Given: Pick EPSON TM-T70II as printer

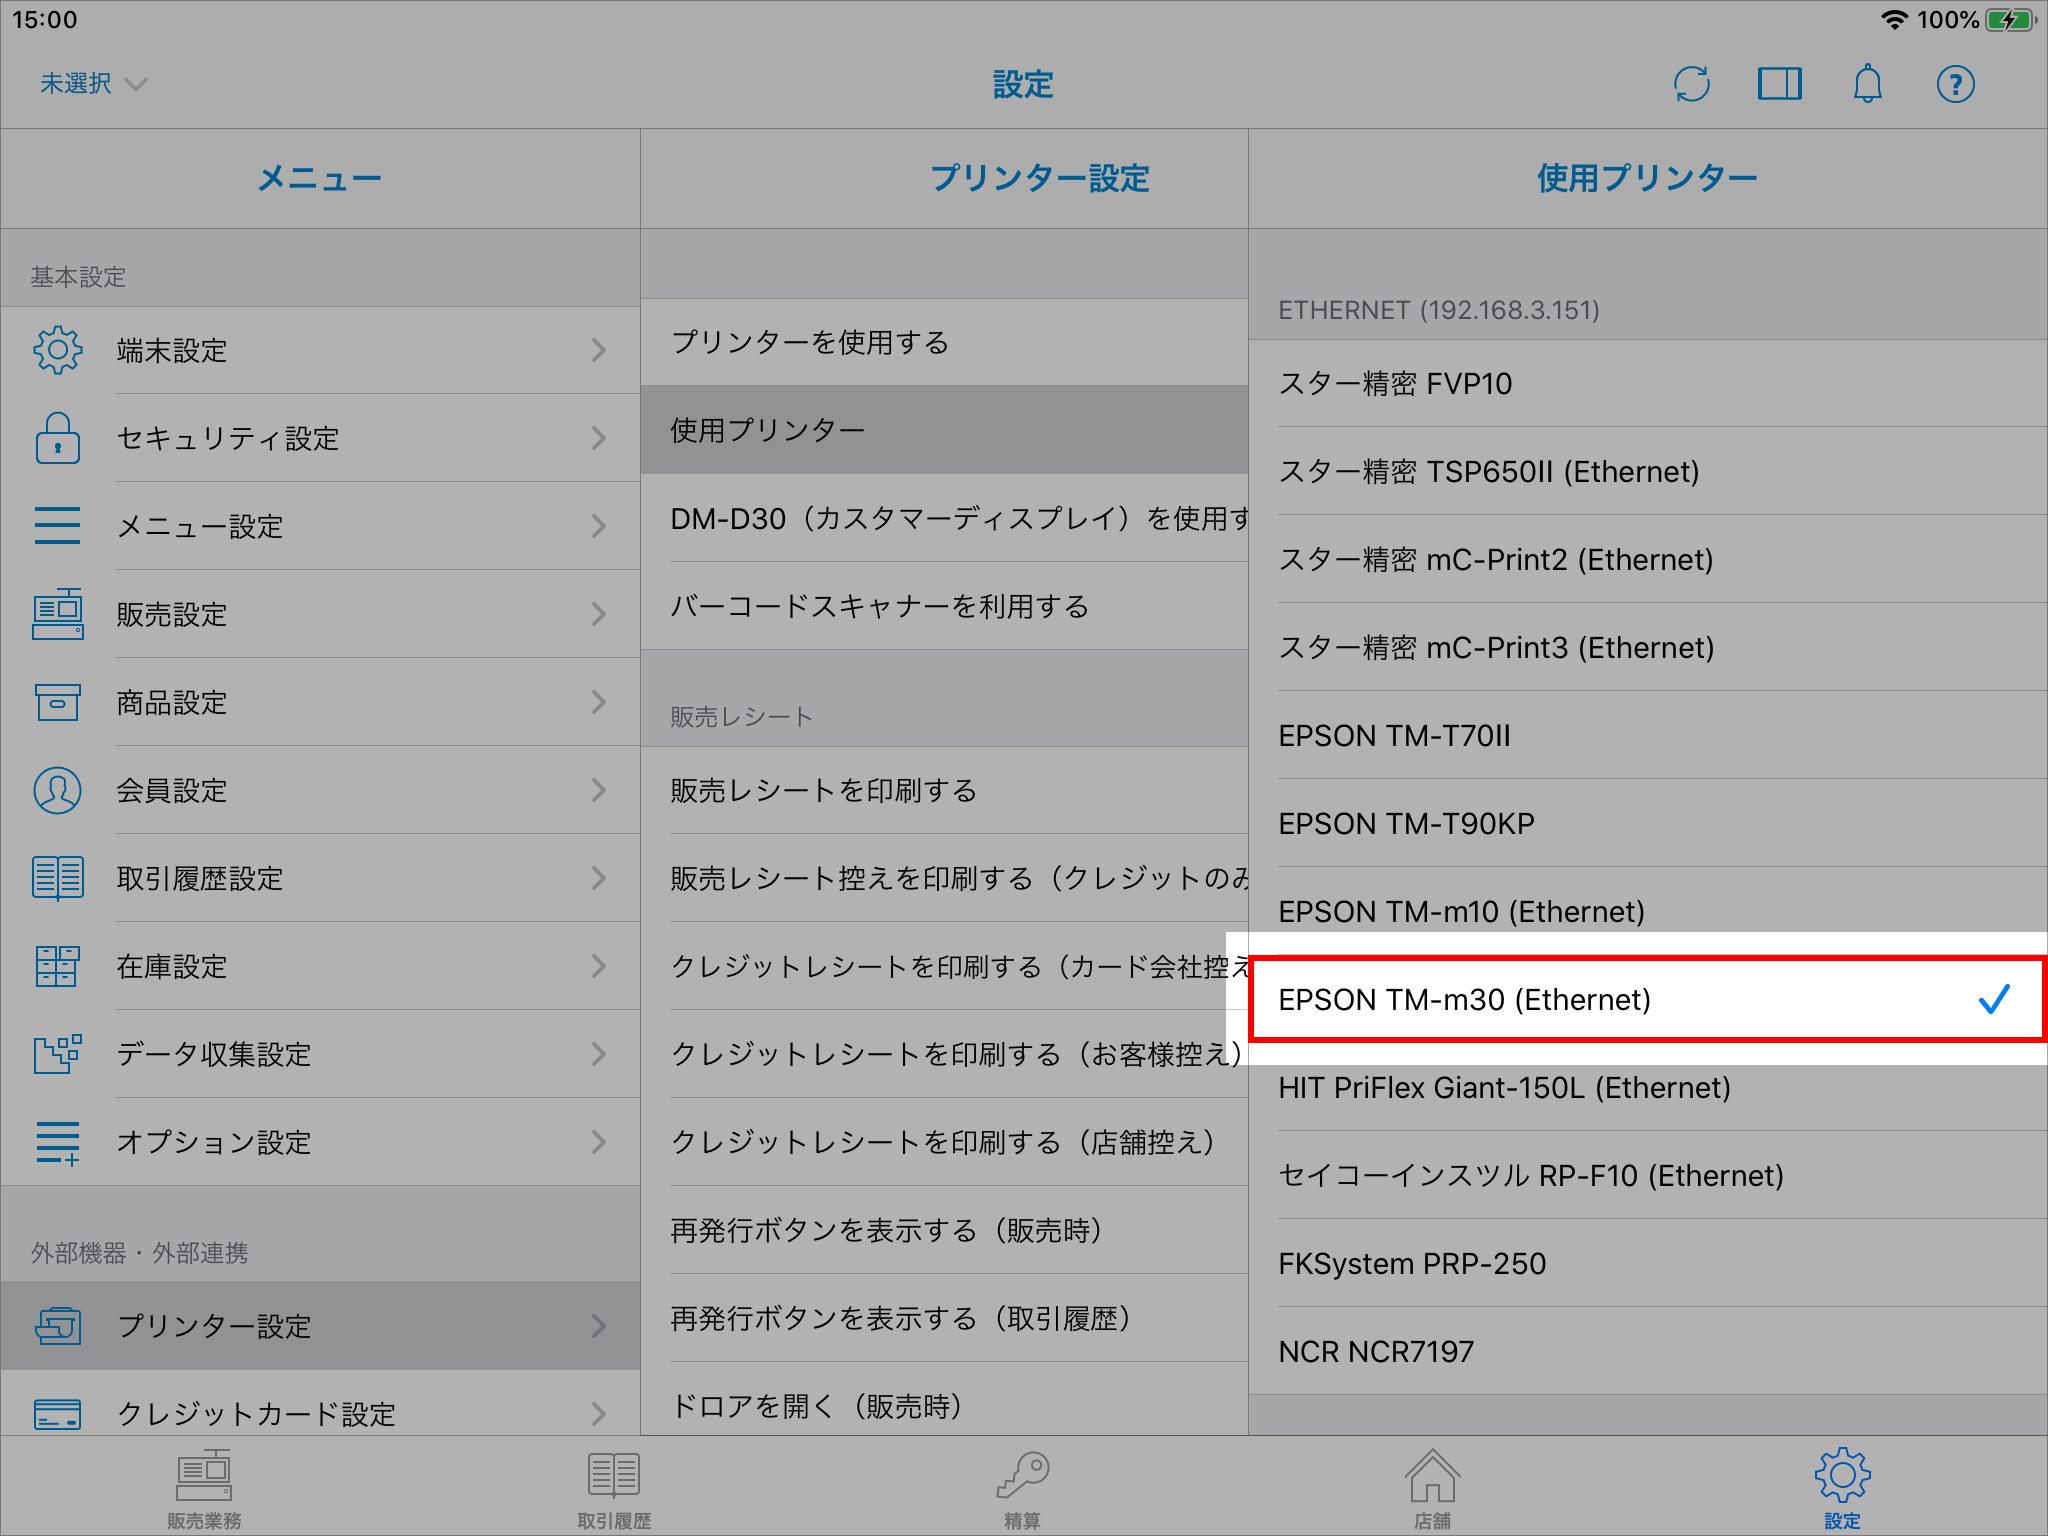Looking at the screenshot, I should point(1394,735).
